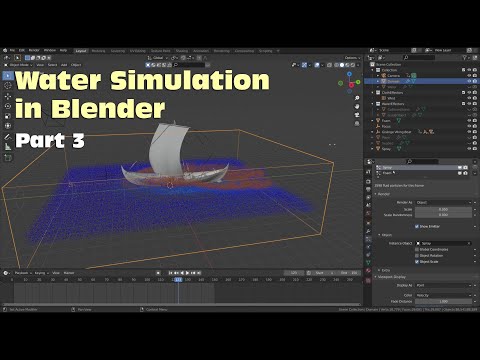Disable the Object Scale checkbox
This screenshot has height=360, width=480.
pos(417,262)
